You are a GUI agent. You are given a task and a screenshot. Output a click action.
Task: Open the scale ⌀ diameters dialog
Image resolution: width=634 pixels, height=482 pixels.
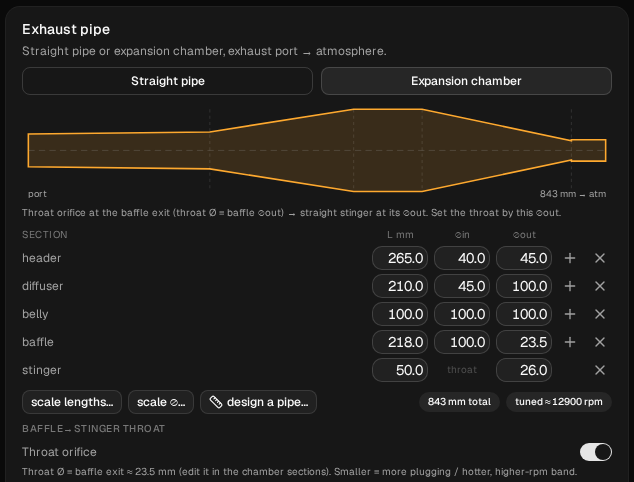click(161, 402)
